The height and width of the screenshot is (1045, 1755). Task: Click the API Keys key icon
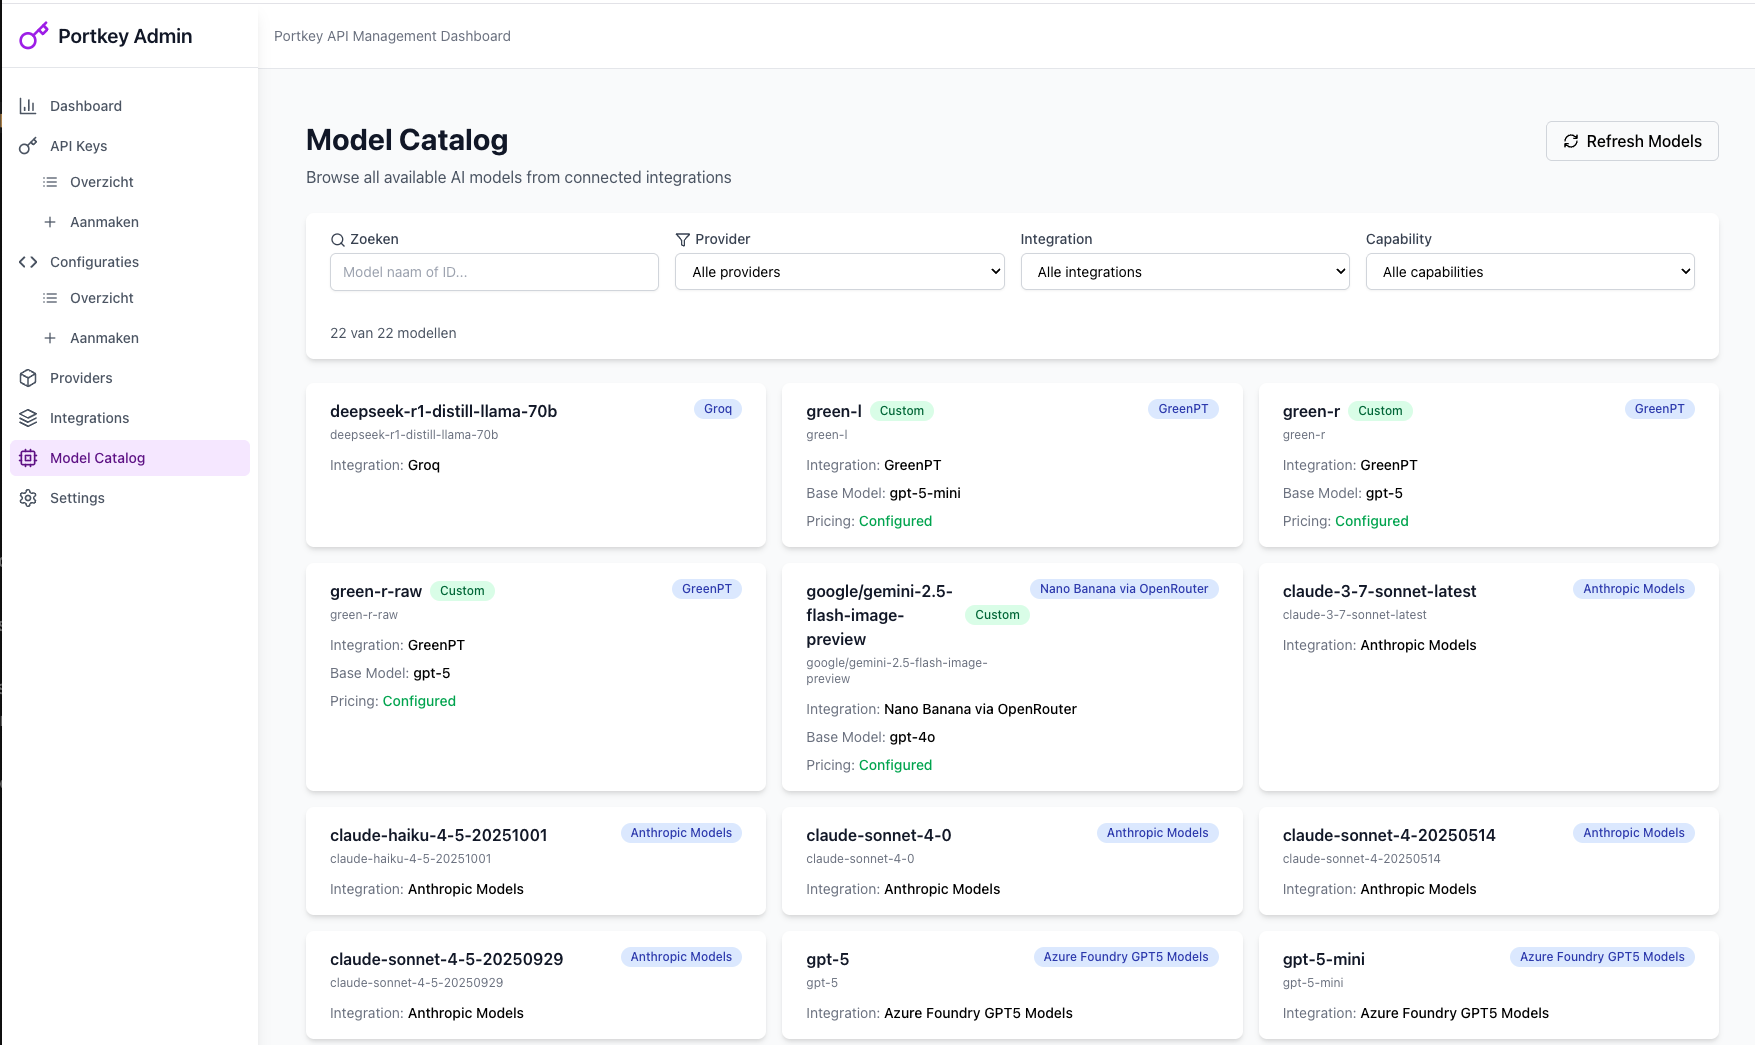[28, 146]
